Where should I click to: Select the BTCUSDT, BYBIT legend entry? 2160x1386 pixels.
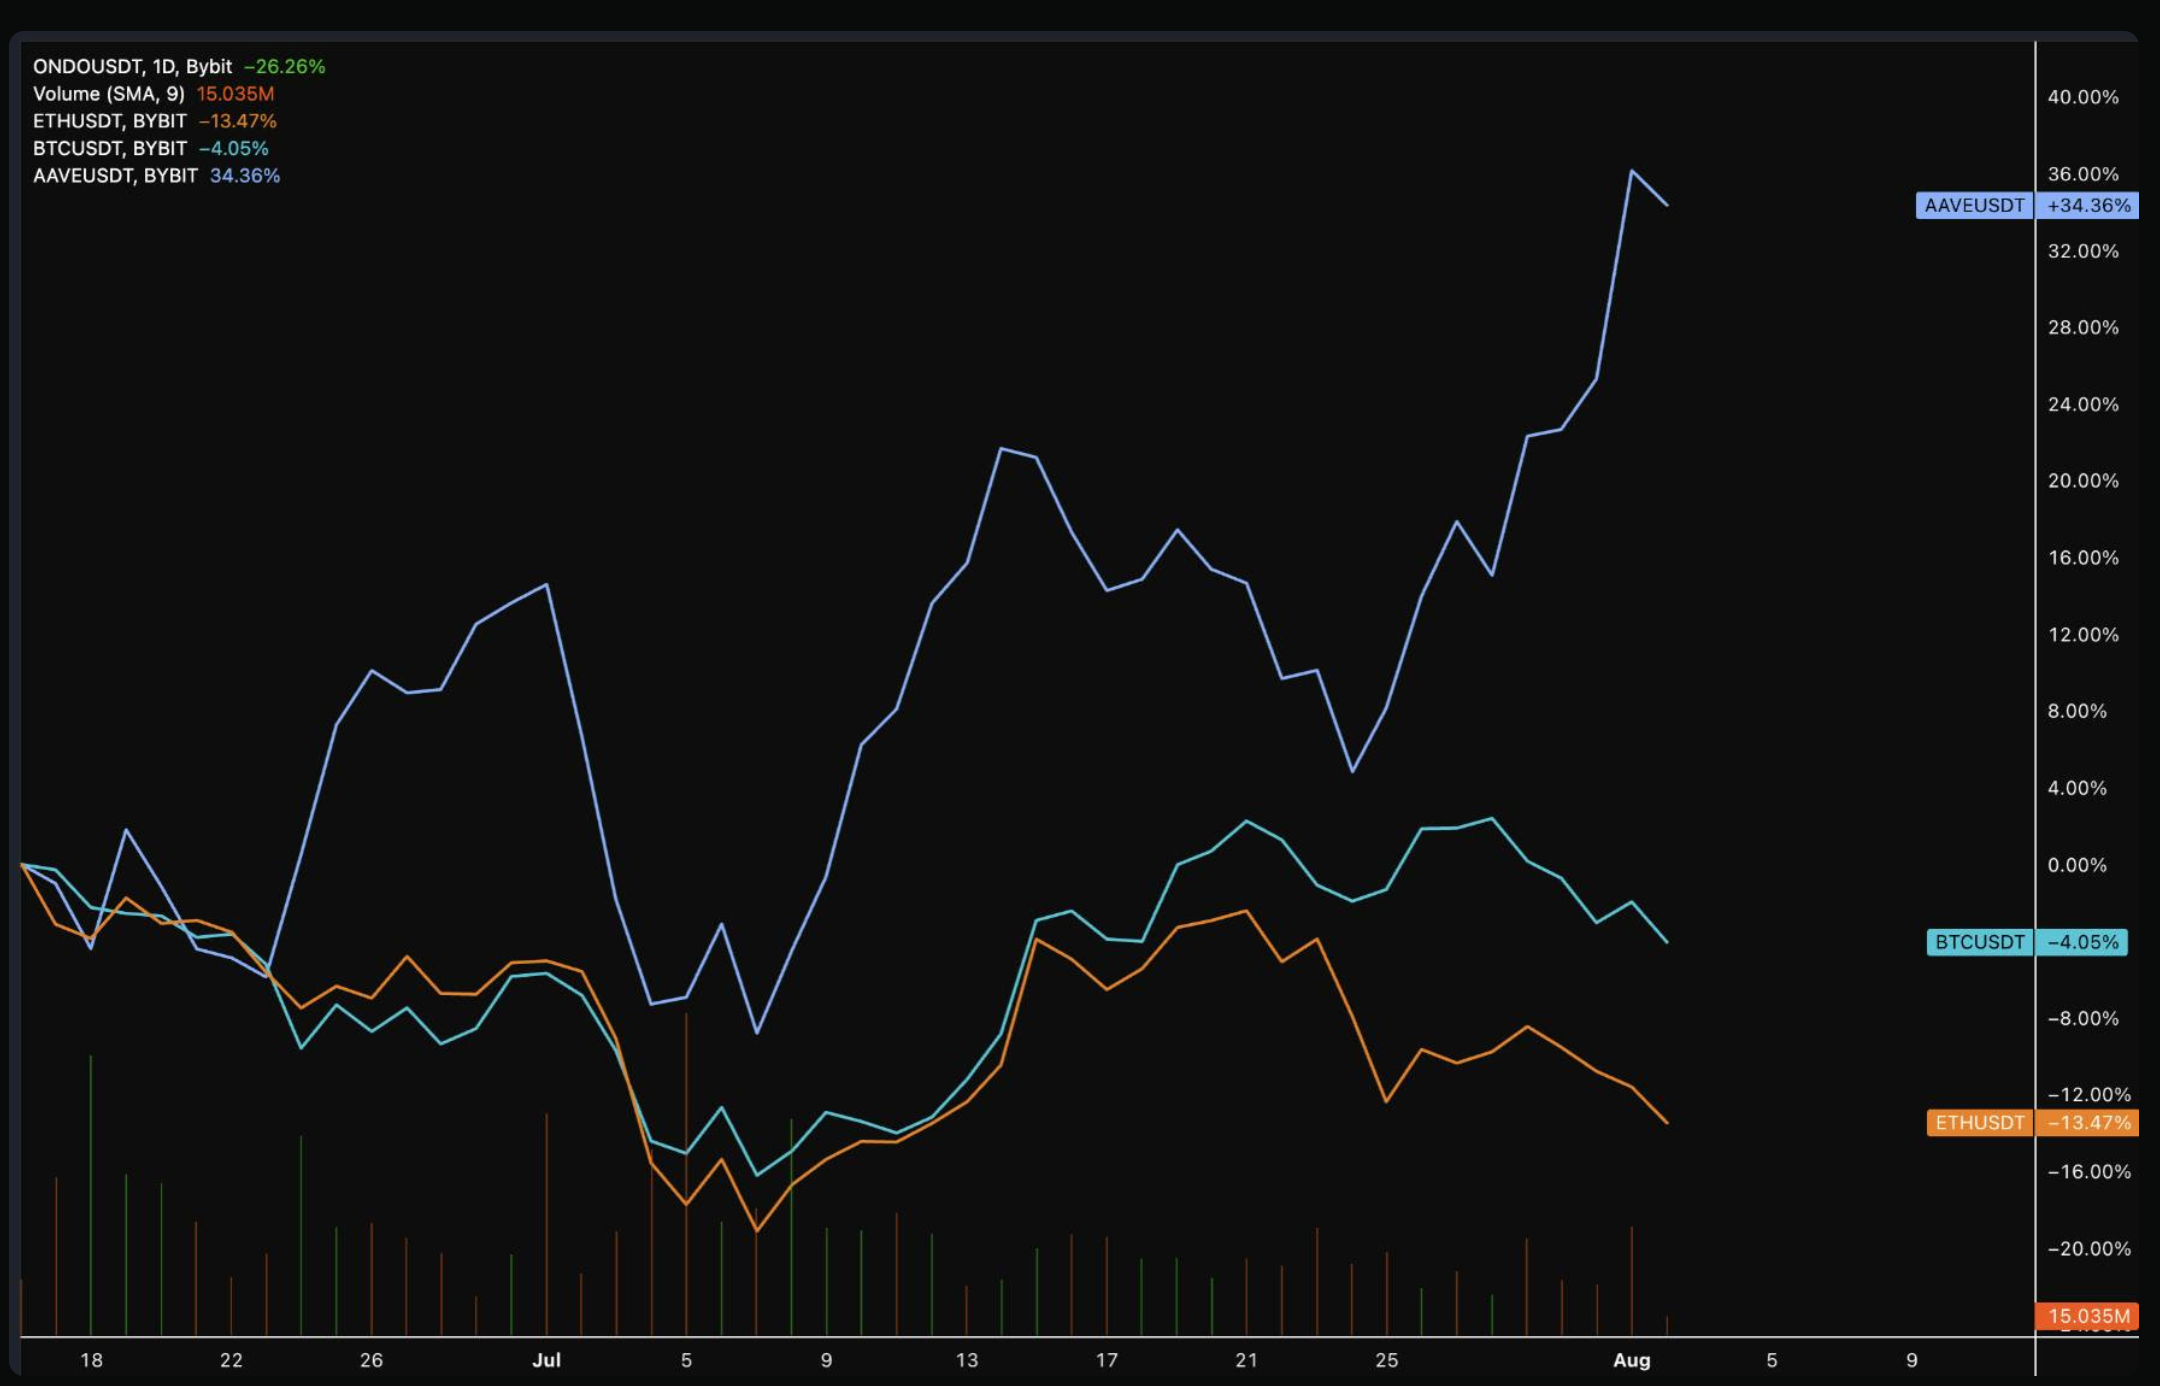(x=110, y=148)
